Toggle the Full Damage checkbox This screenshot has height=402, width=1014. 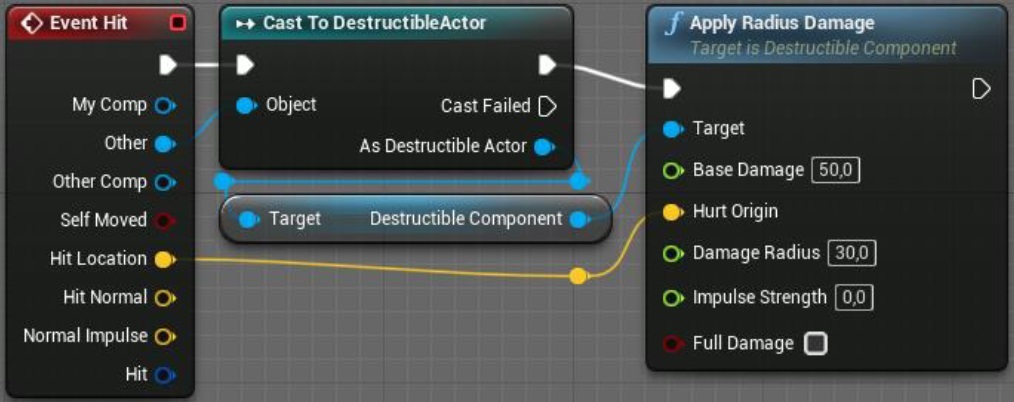tap(816, 344)
